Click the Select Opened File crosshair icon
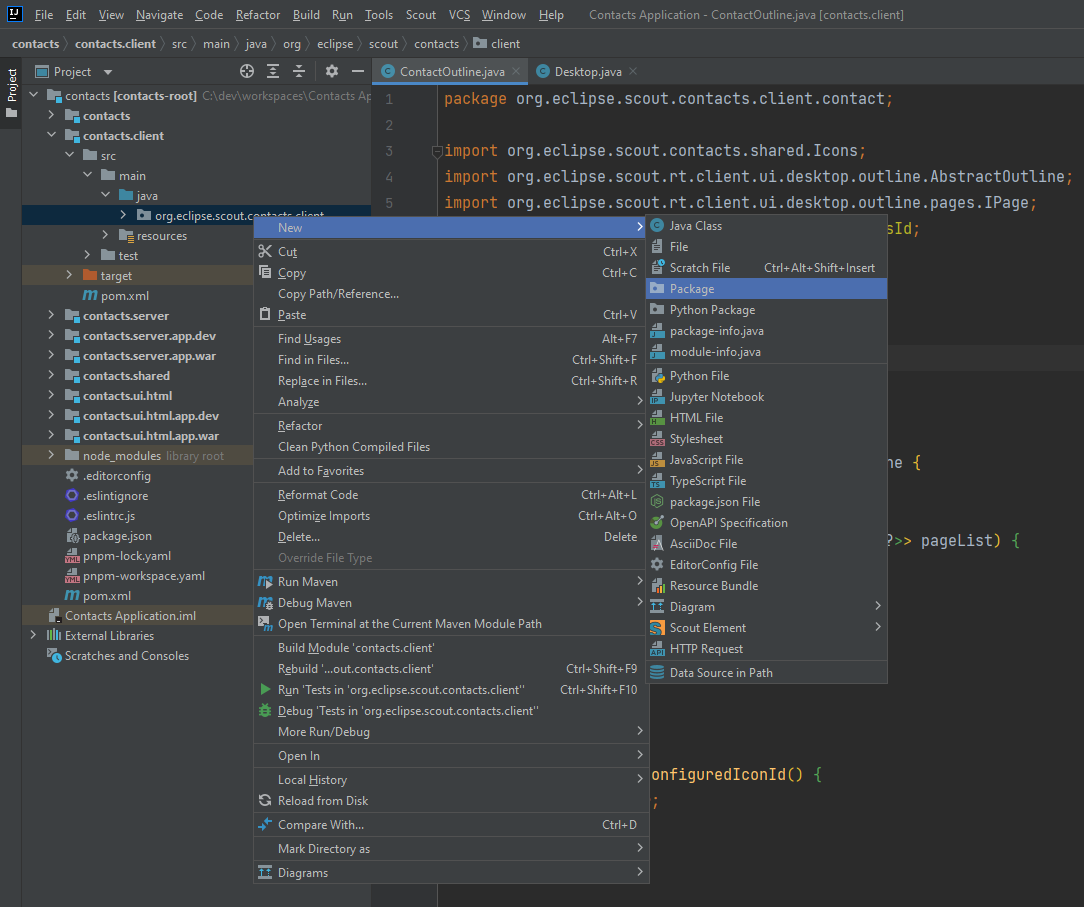Screen dimensions: 1084x907 (247, 71)
